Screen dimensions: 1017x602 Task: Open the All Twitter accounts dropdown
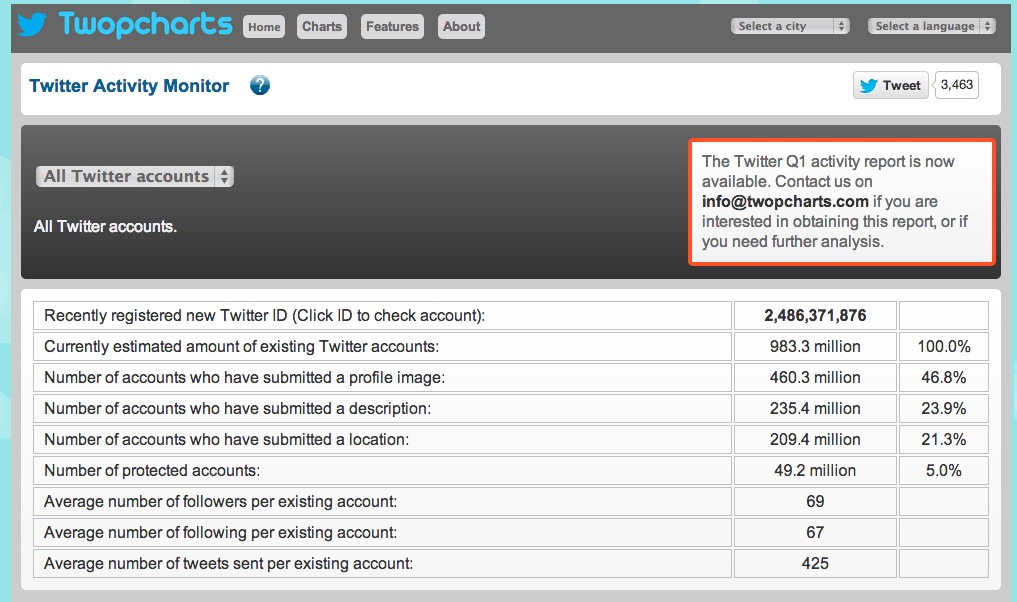pos(135,177)
